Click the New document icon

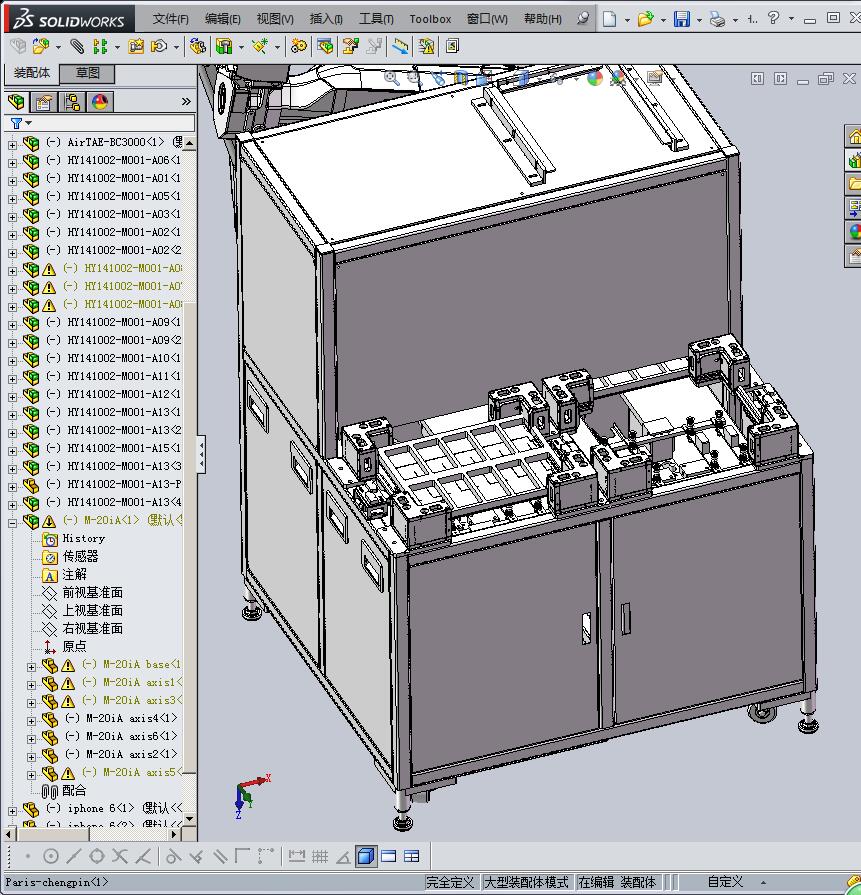point(609,19)
